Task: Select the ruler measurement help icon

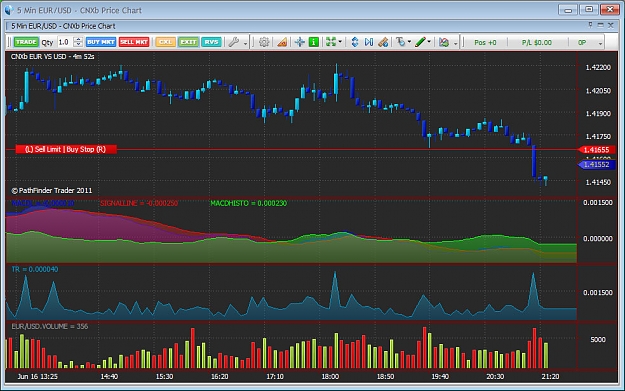Action: tap(383, 42)
